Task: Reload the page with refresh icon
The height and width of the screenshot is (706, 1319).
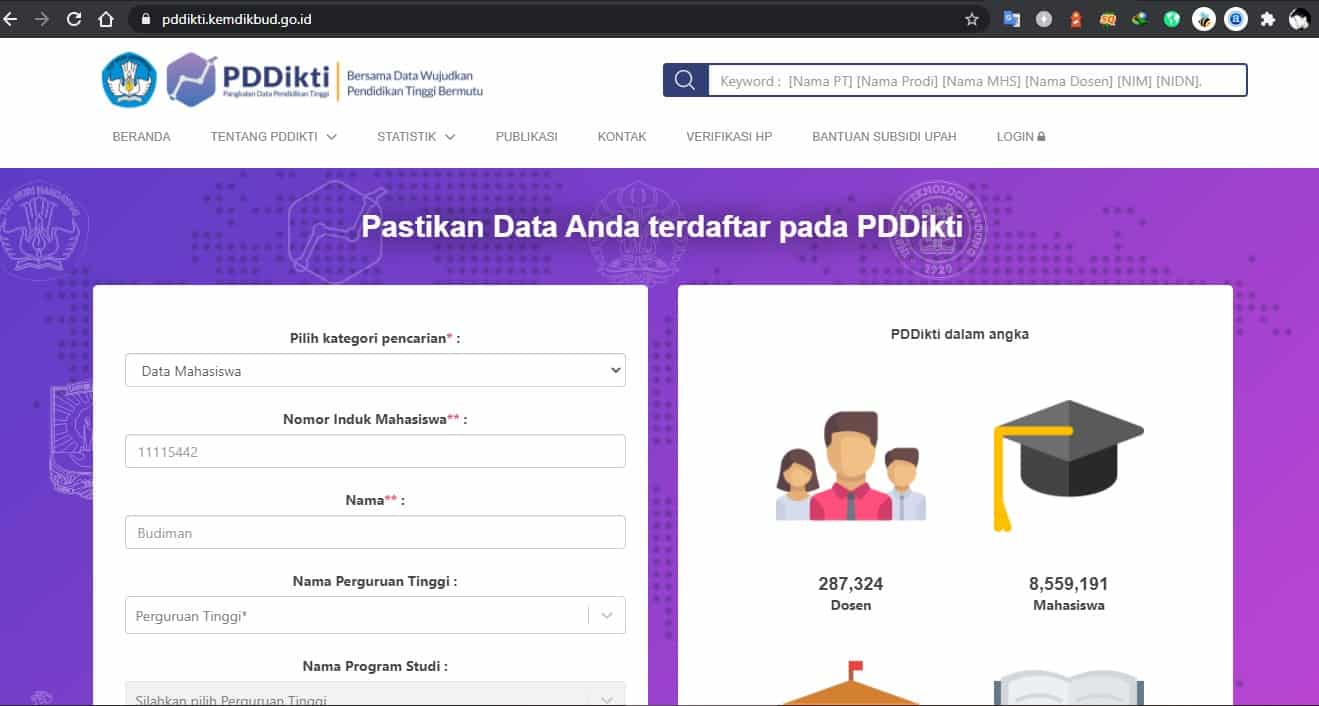Action: (x=73, y=18)
